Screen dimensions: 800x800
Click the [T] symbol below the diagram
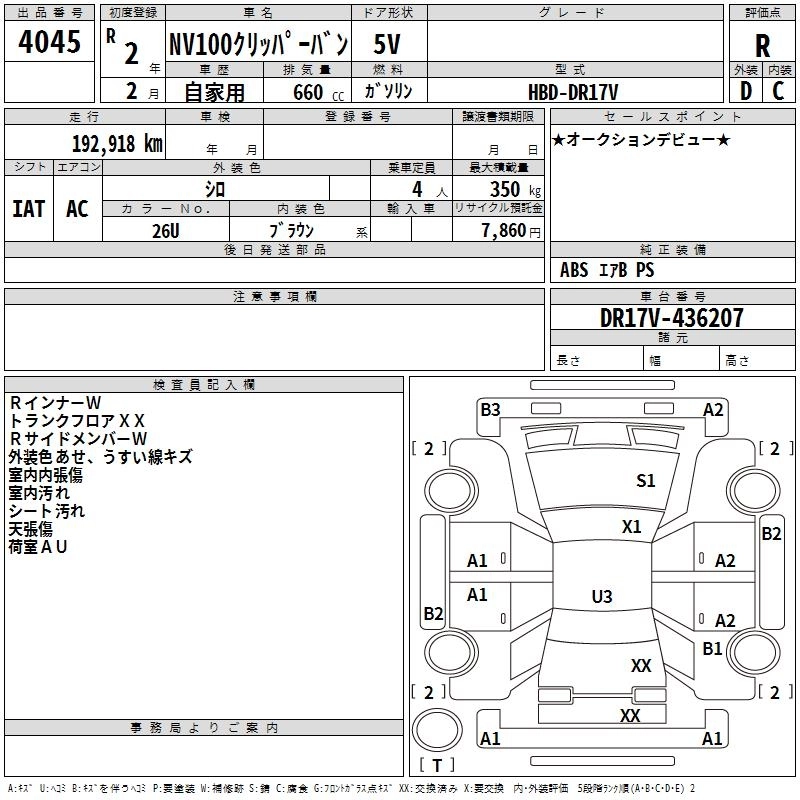[x=436, y=765]
